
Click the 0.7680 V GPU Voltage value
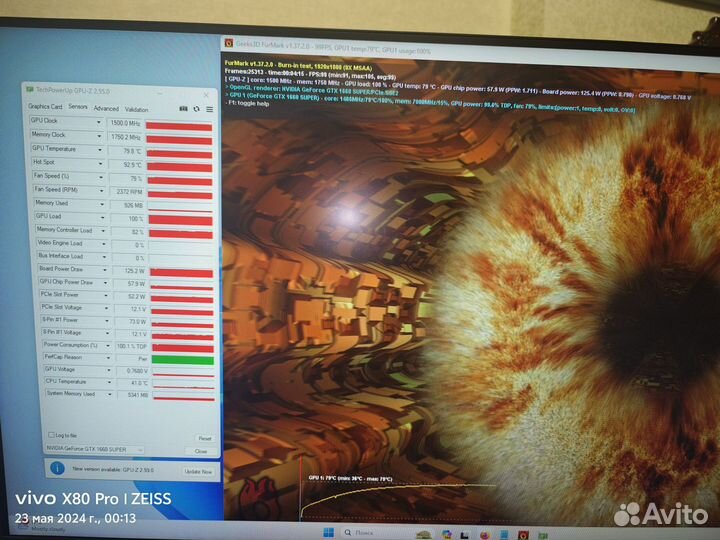138,371
